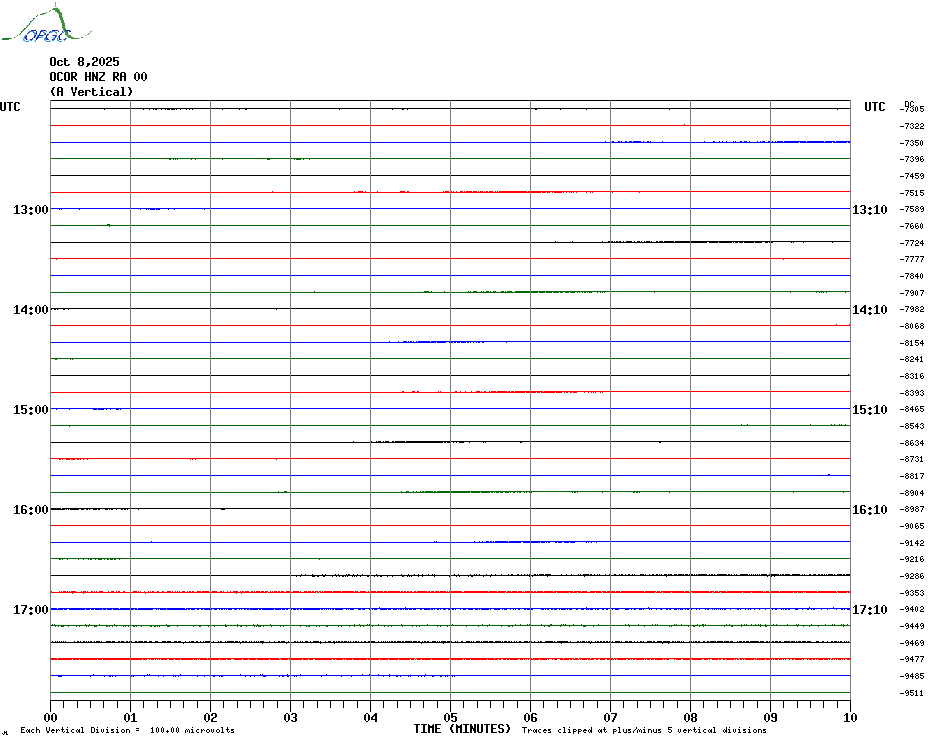Click the 14:00 time label on left
The height and width of the screenshot is (744, 930).
tap(30, 310)
